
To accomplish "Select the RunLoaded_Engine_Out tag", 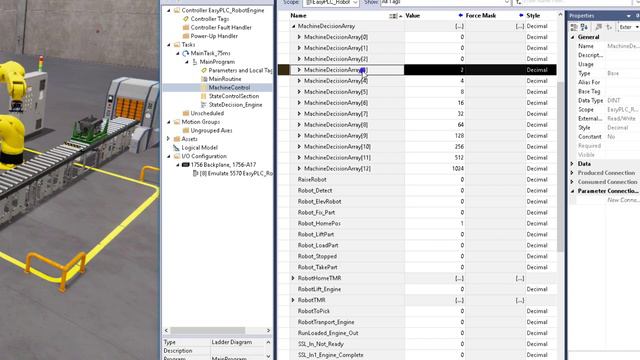I will pos(328,333).
